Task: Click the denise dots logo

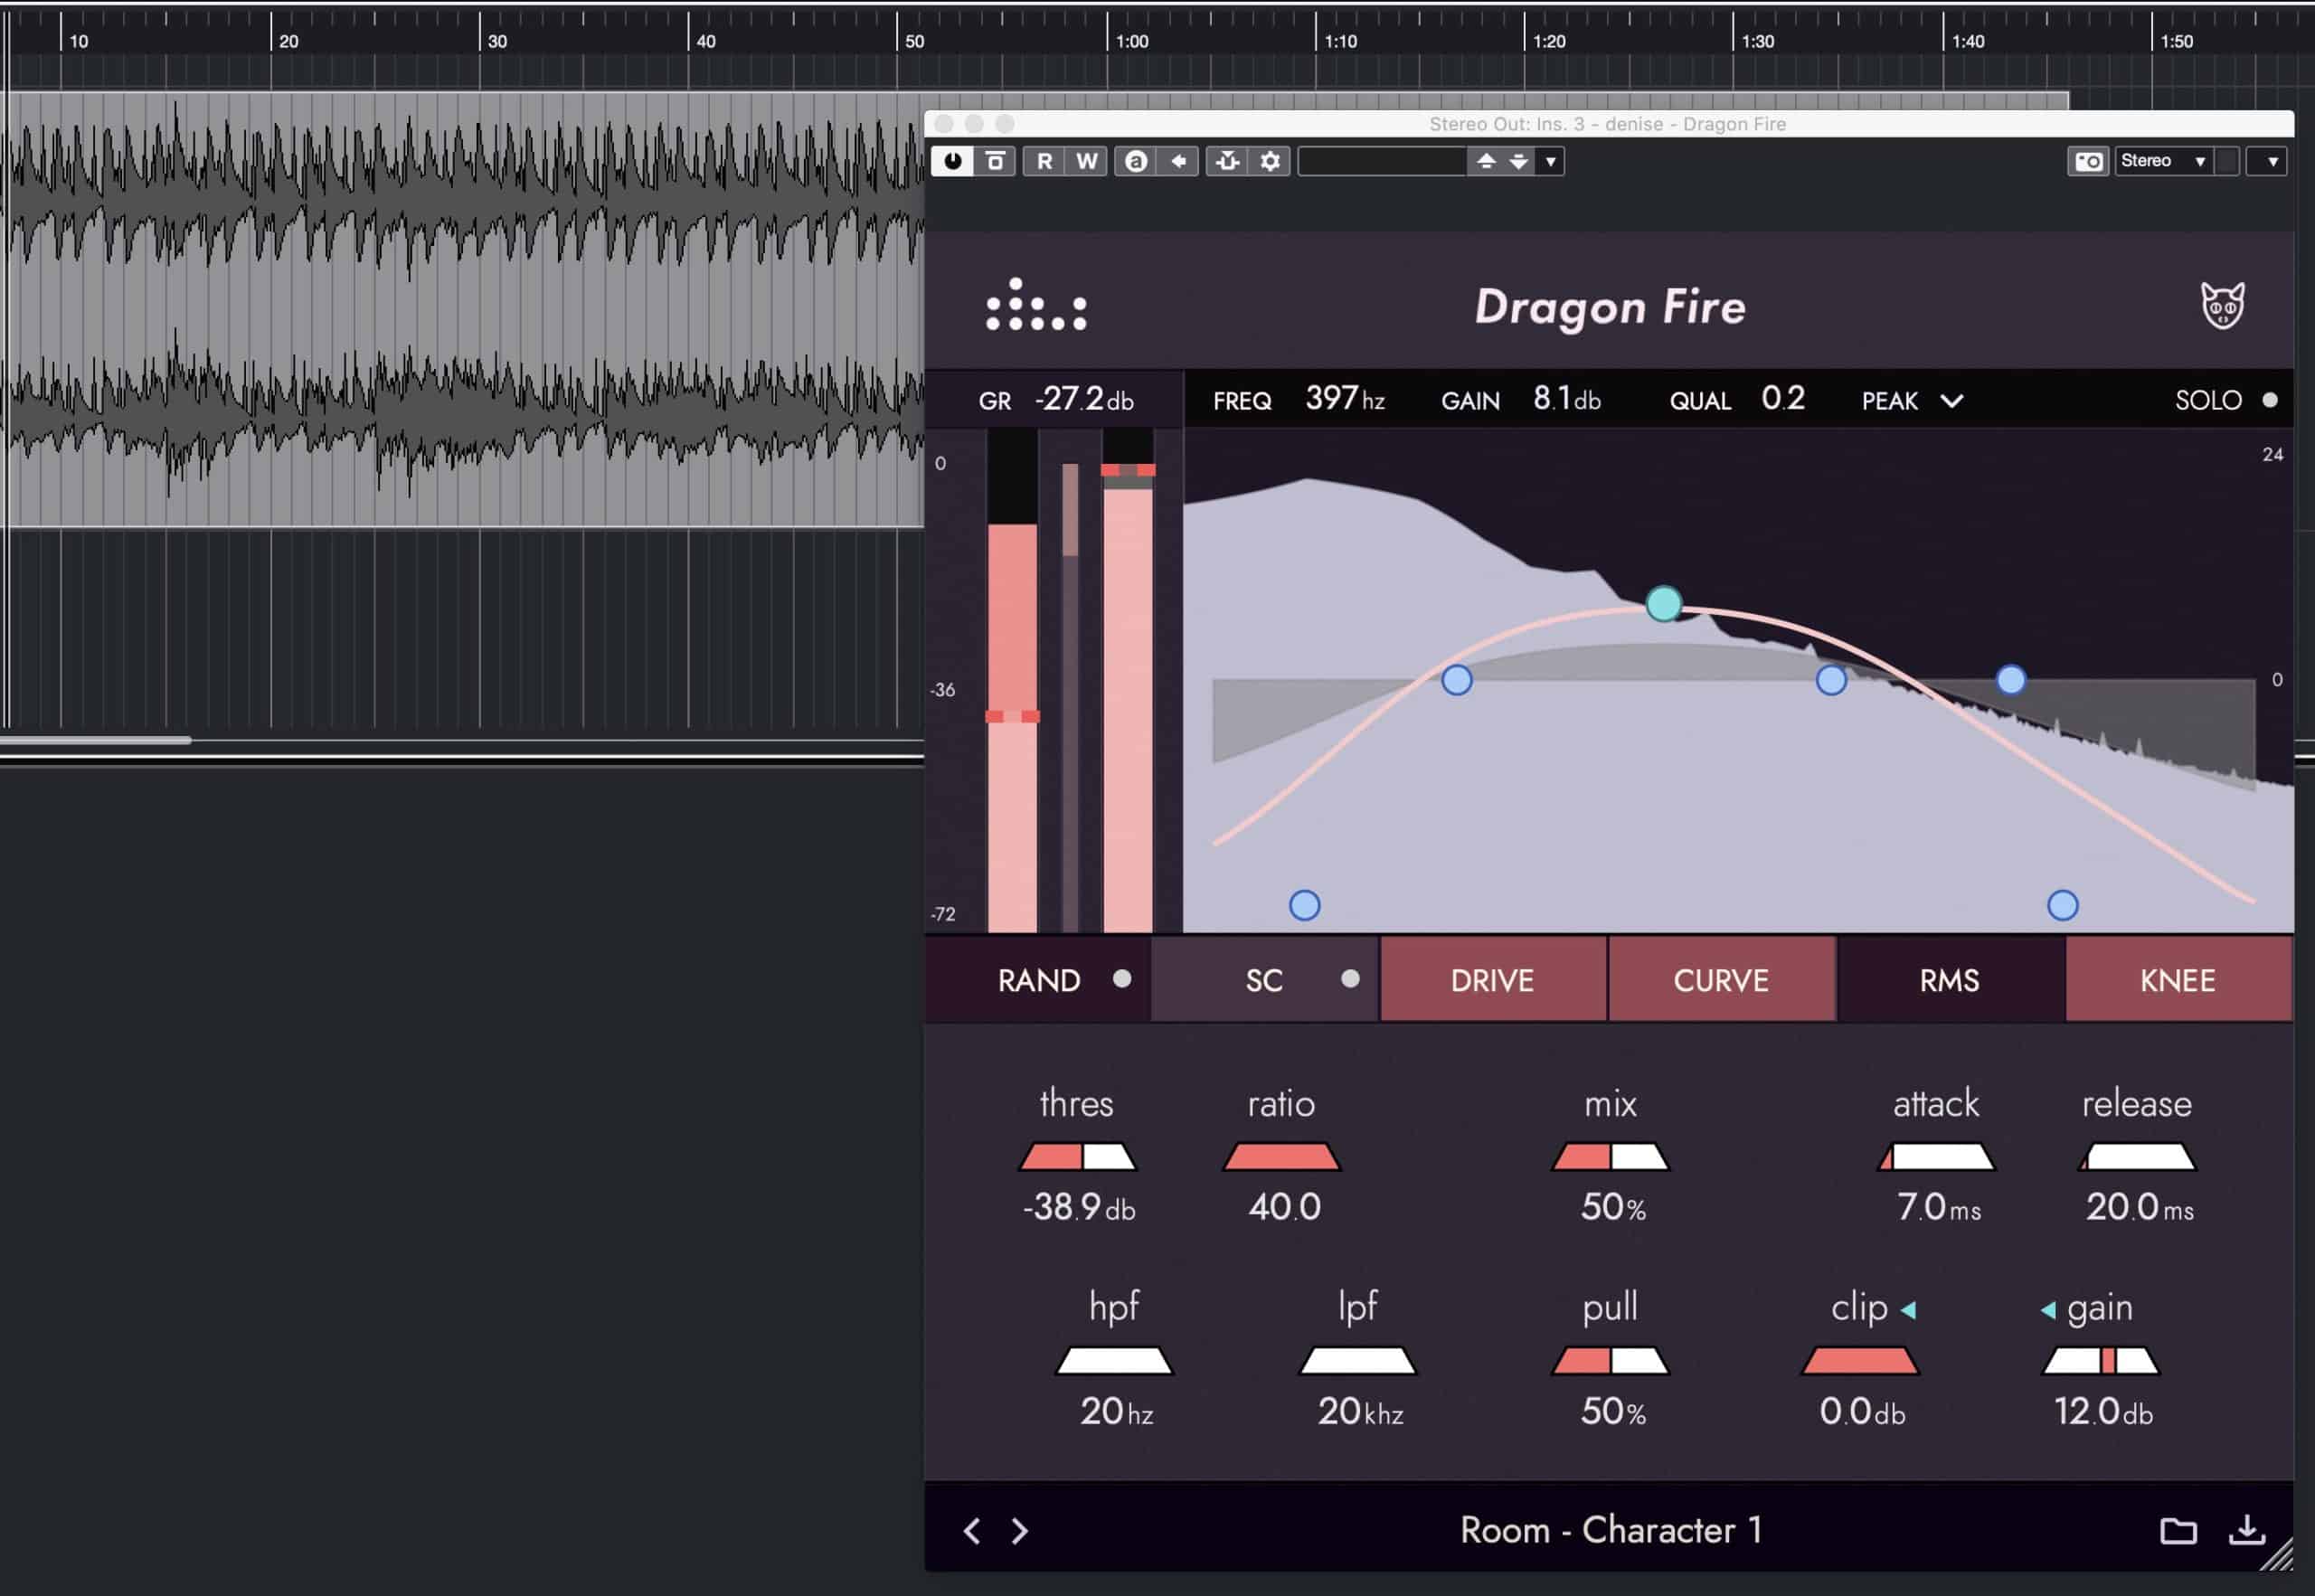Action: [1036, 305]
